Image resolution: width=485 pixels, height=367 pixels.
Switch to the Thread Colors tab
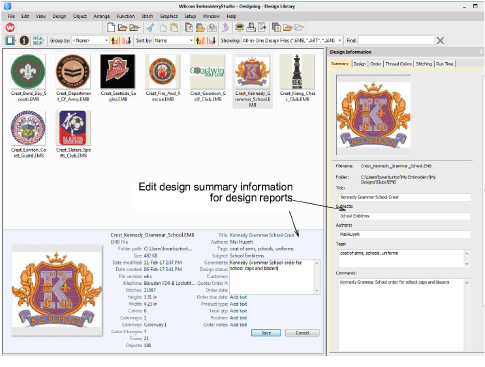click(x=398, y=64)
